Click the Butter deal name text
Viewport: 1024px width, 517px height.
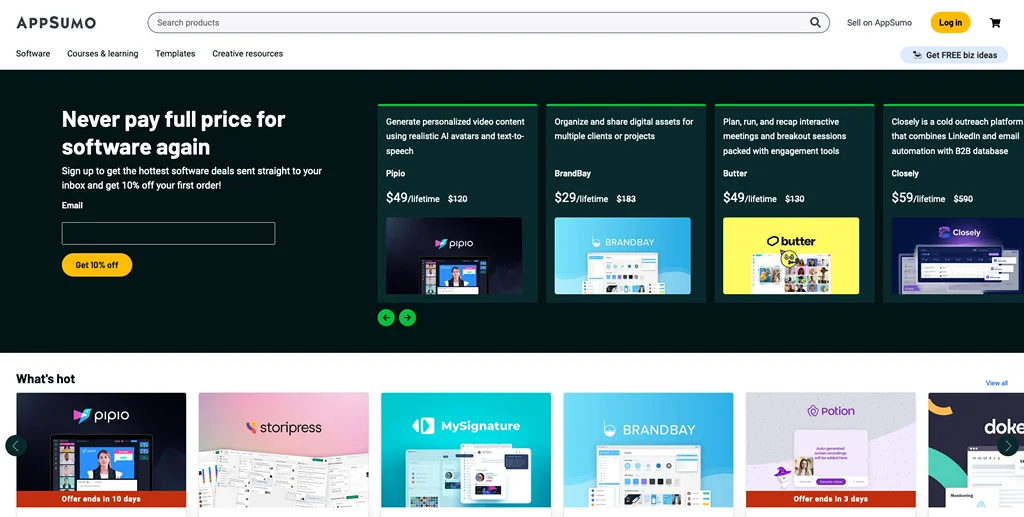pyautogui.click(x=735, y=174)
